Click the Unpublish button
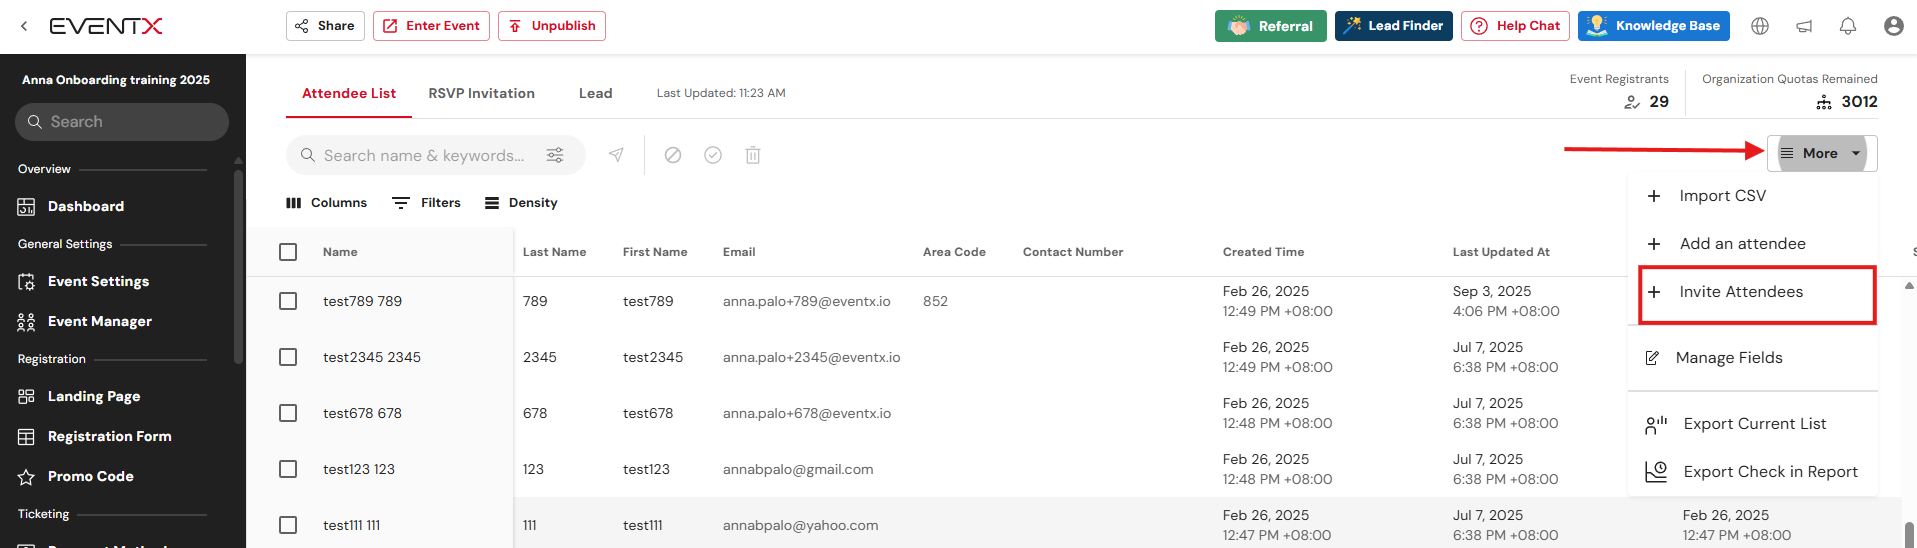Viewport: 1917px width, 548px height. [552, 26]
